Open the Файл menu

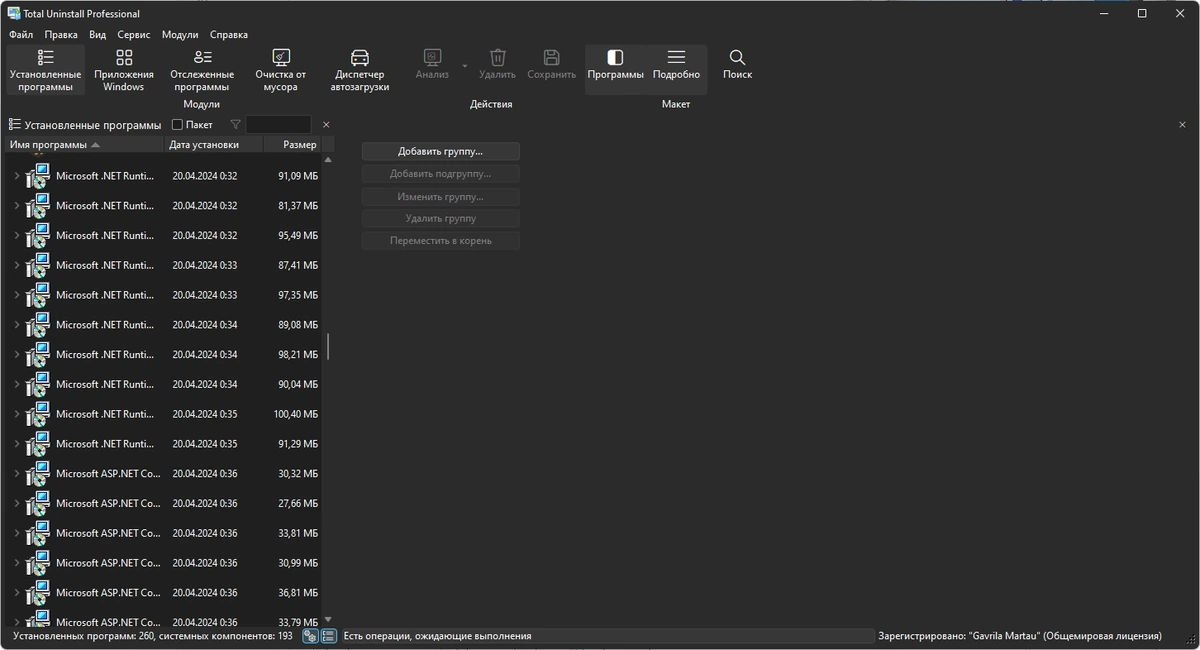[x=21, y=34]
